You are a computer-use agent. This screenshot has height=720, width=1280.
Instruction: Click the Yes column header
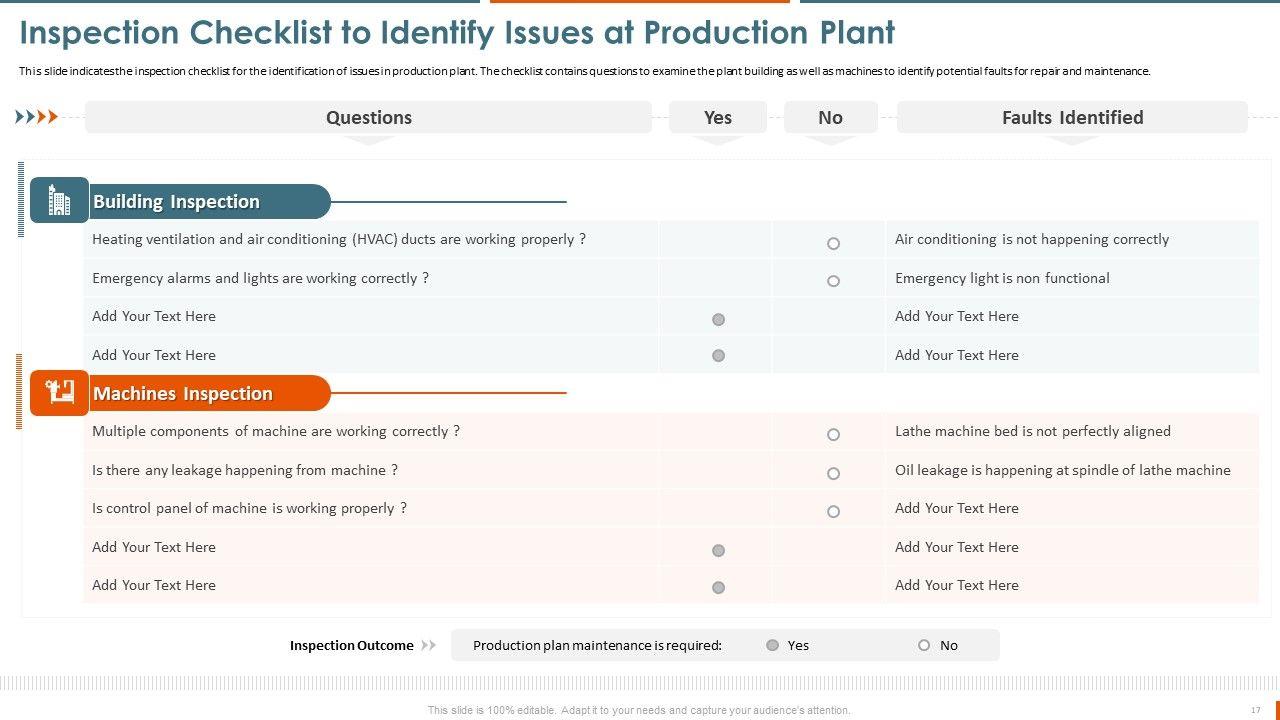tap(718, 117)
